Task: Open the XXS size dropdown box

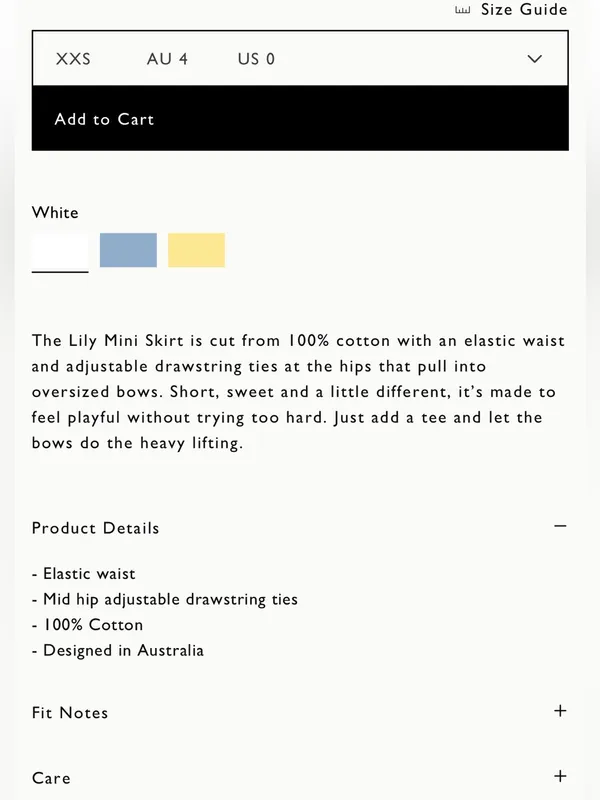Action: [x=300, y=58]
